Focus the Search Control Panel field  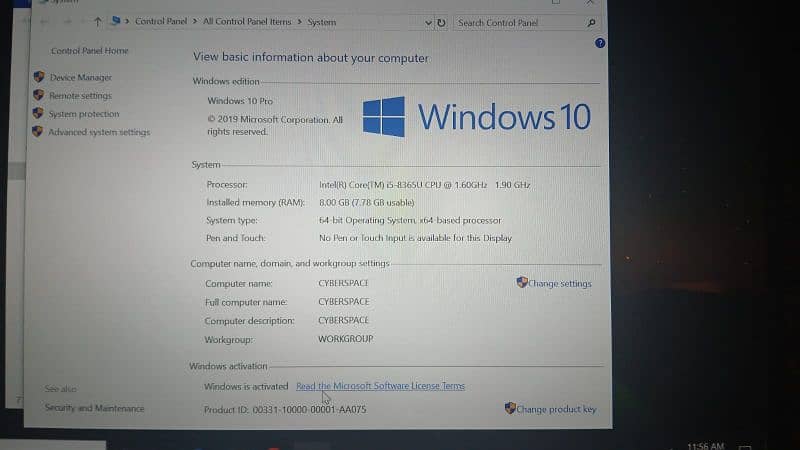coord(518,22)
